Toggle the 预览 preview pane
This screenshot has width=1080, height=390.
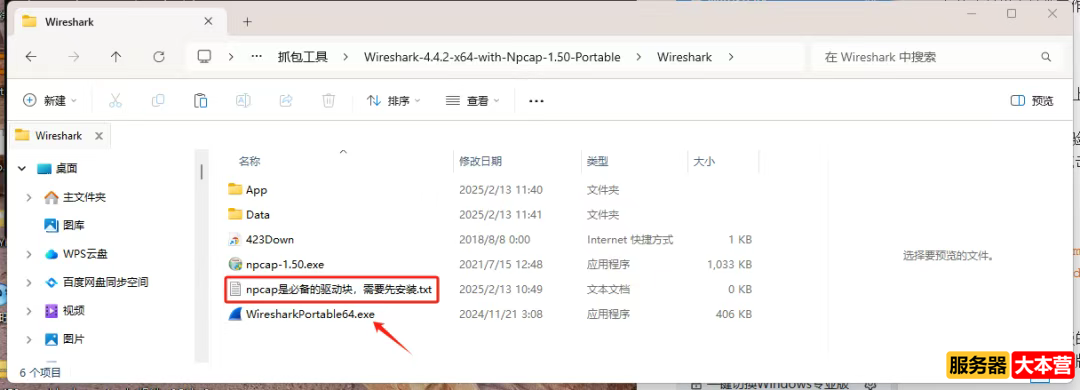click(1032, 101)
